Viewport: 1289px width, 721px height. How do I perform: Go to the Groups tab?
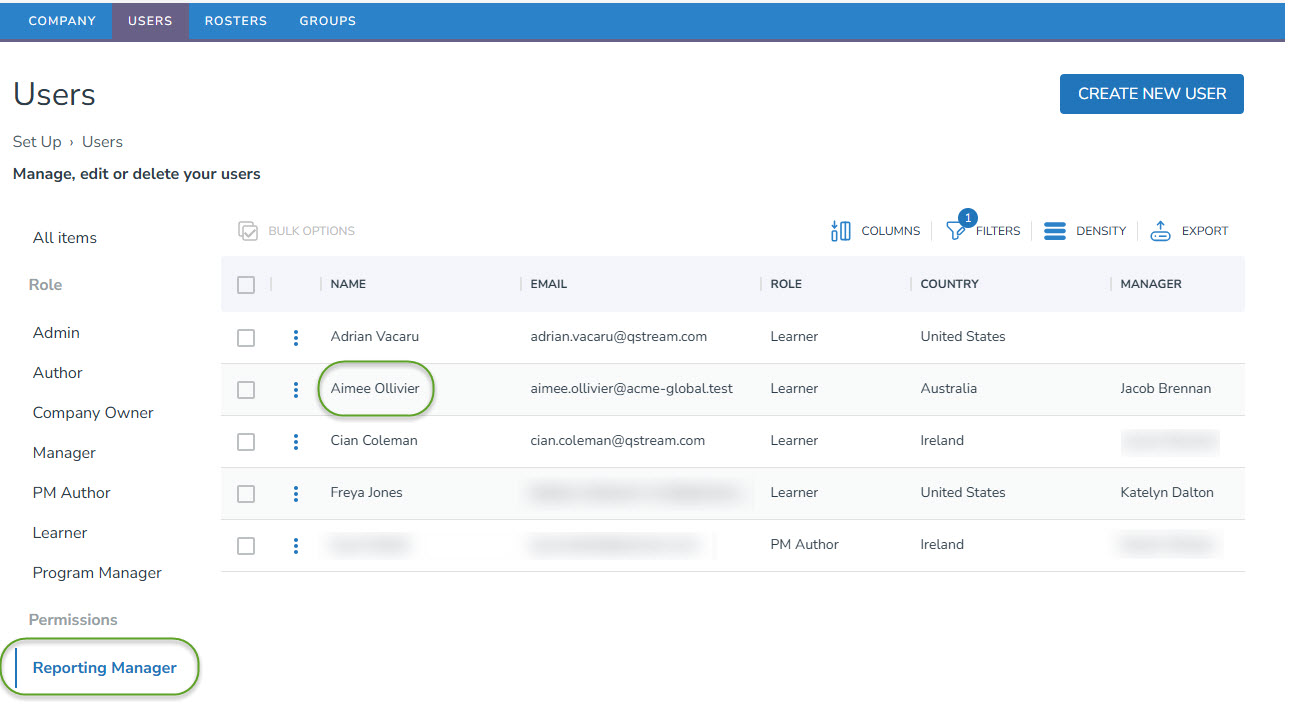tap(328, 21)
